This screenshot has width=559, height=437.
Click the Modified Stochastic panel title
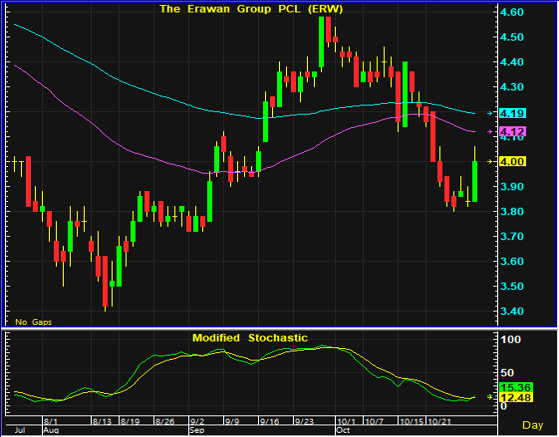click(x=250, y=338)
